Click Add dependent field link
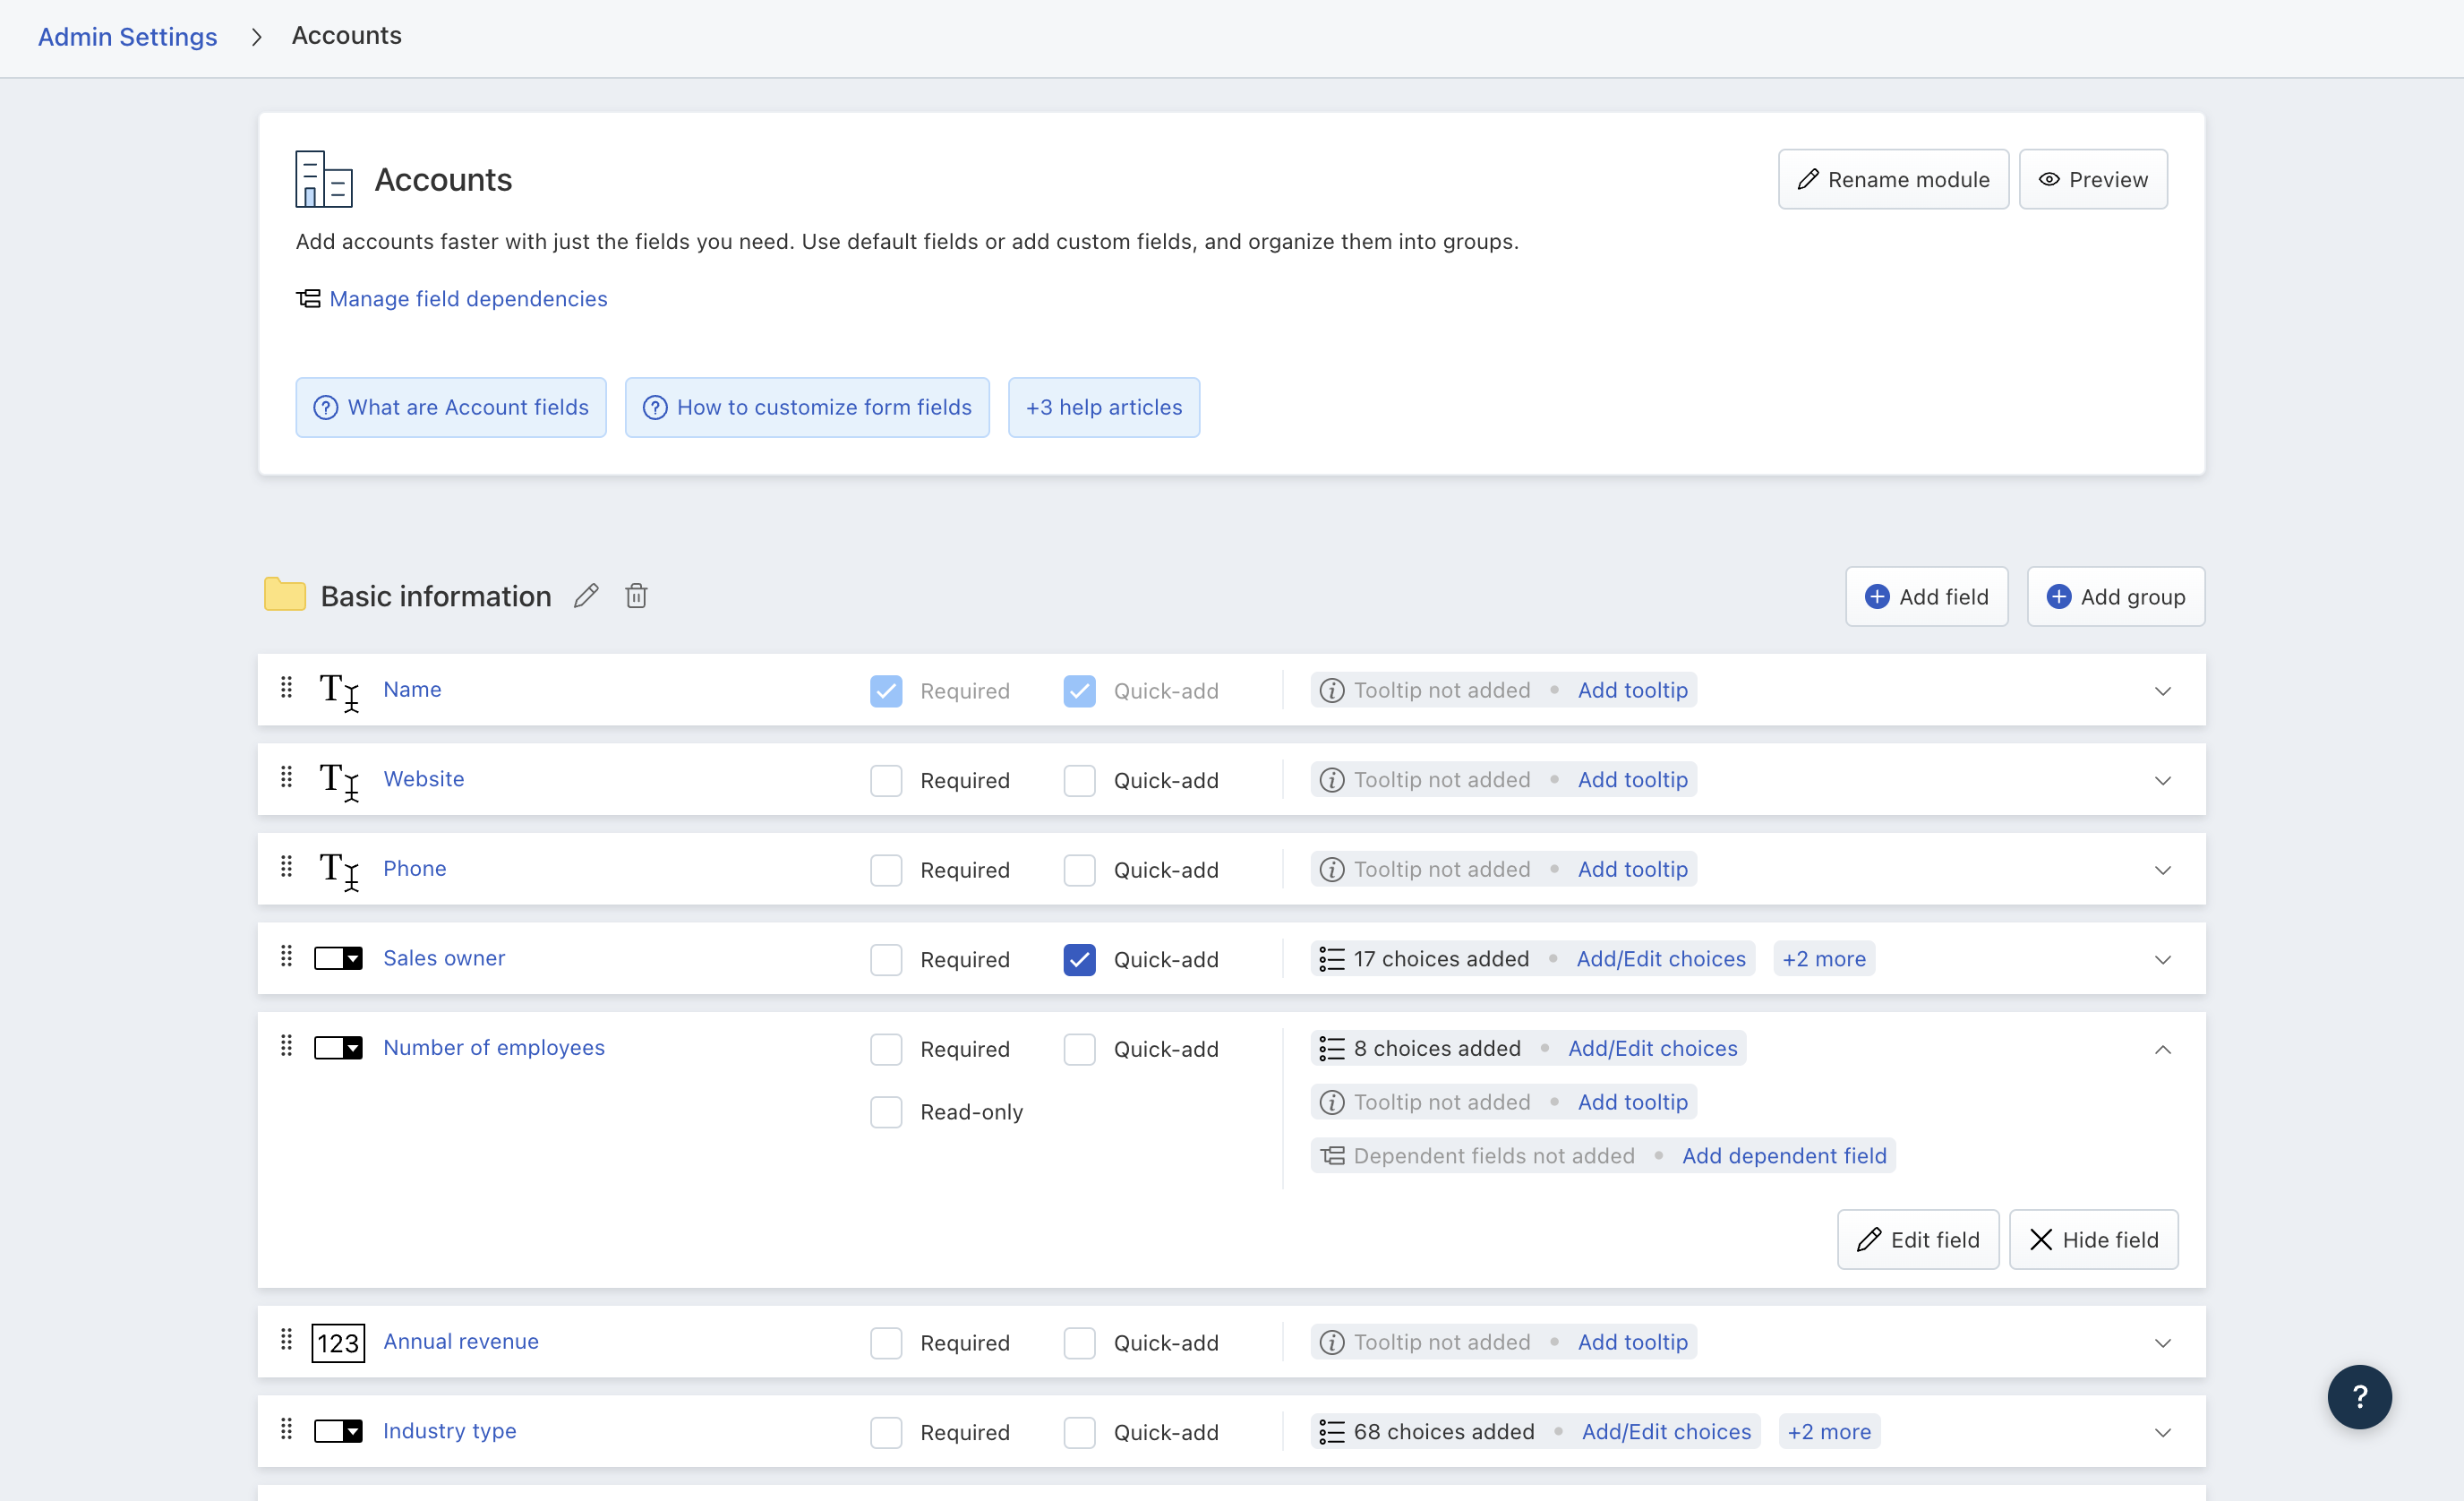The image size is (2464, 1501). (1783, 1155)
